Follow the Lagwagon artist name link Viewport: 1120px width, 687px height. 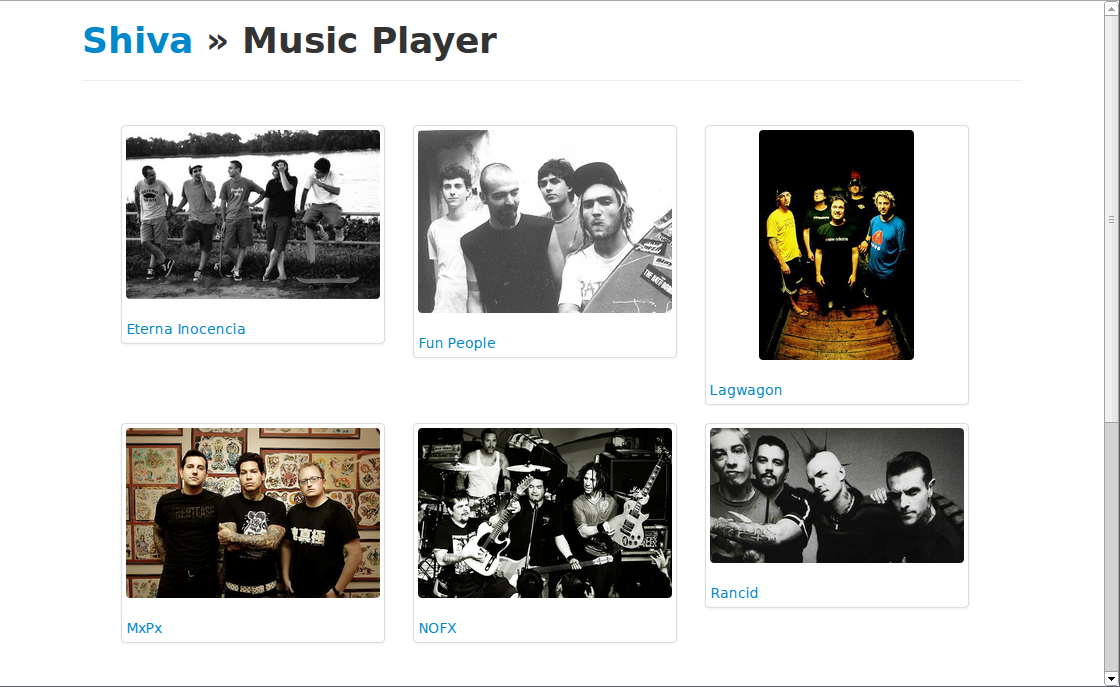click(746, 391)
